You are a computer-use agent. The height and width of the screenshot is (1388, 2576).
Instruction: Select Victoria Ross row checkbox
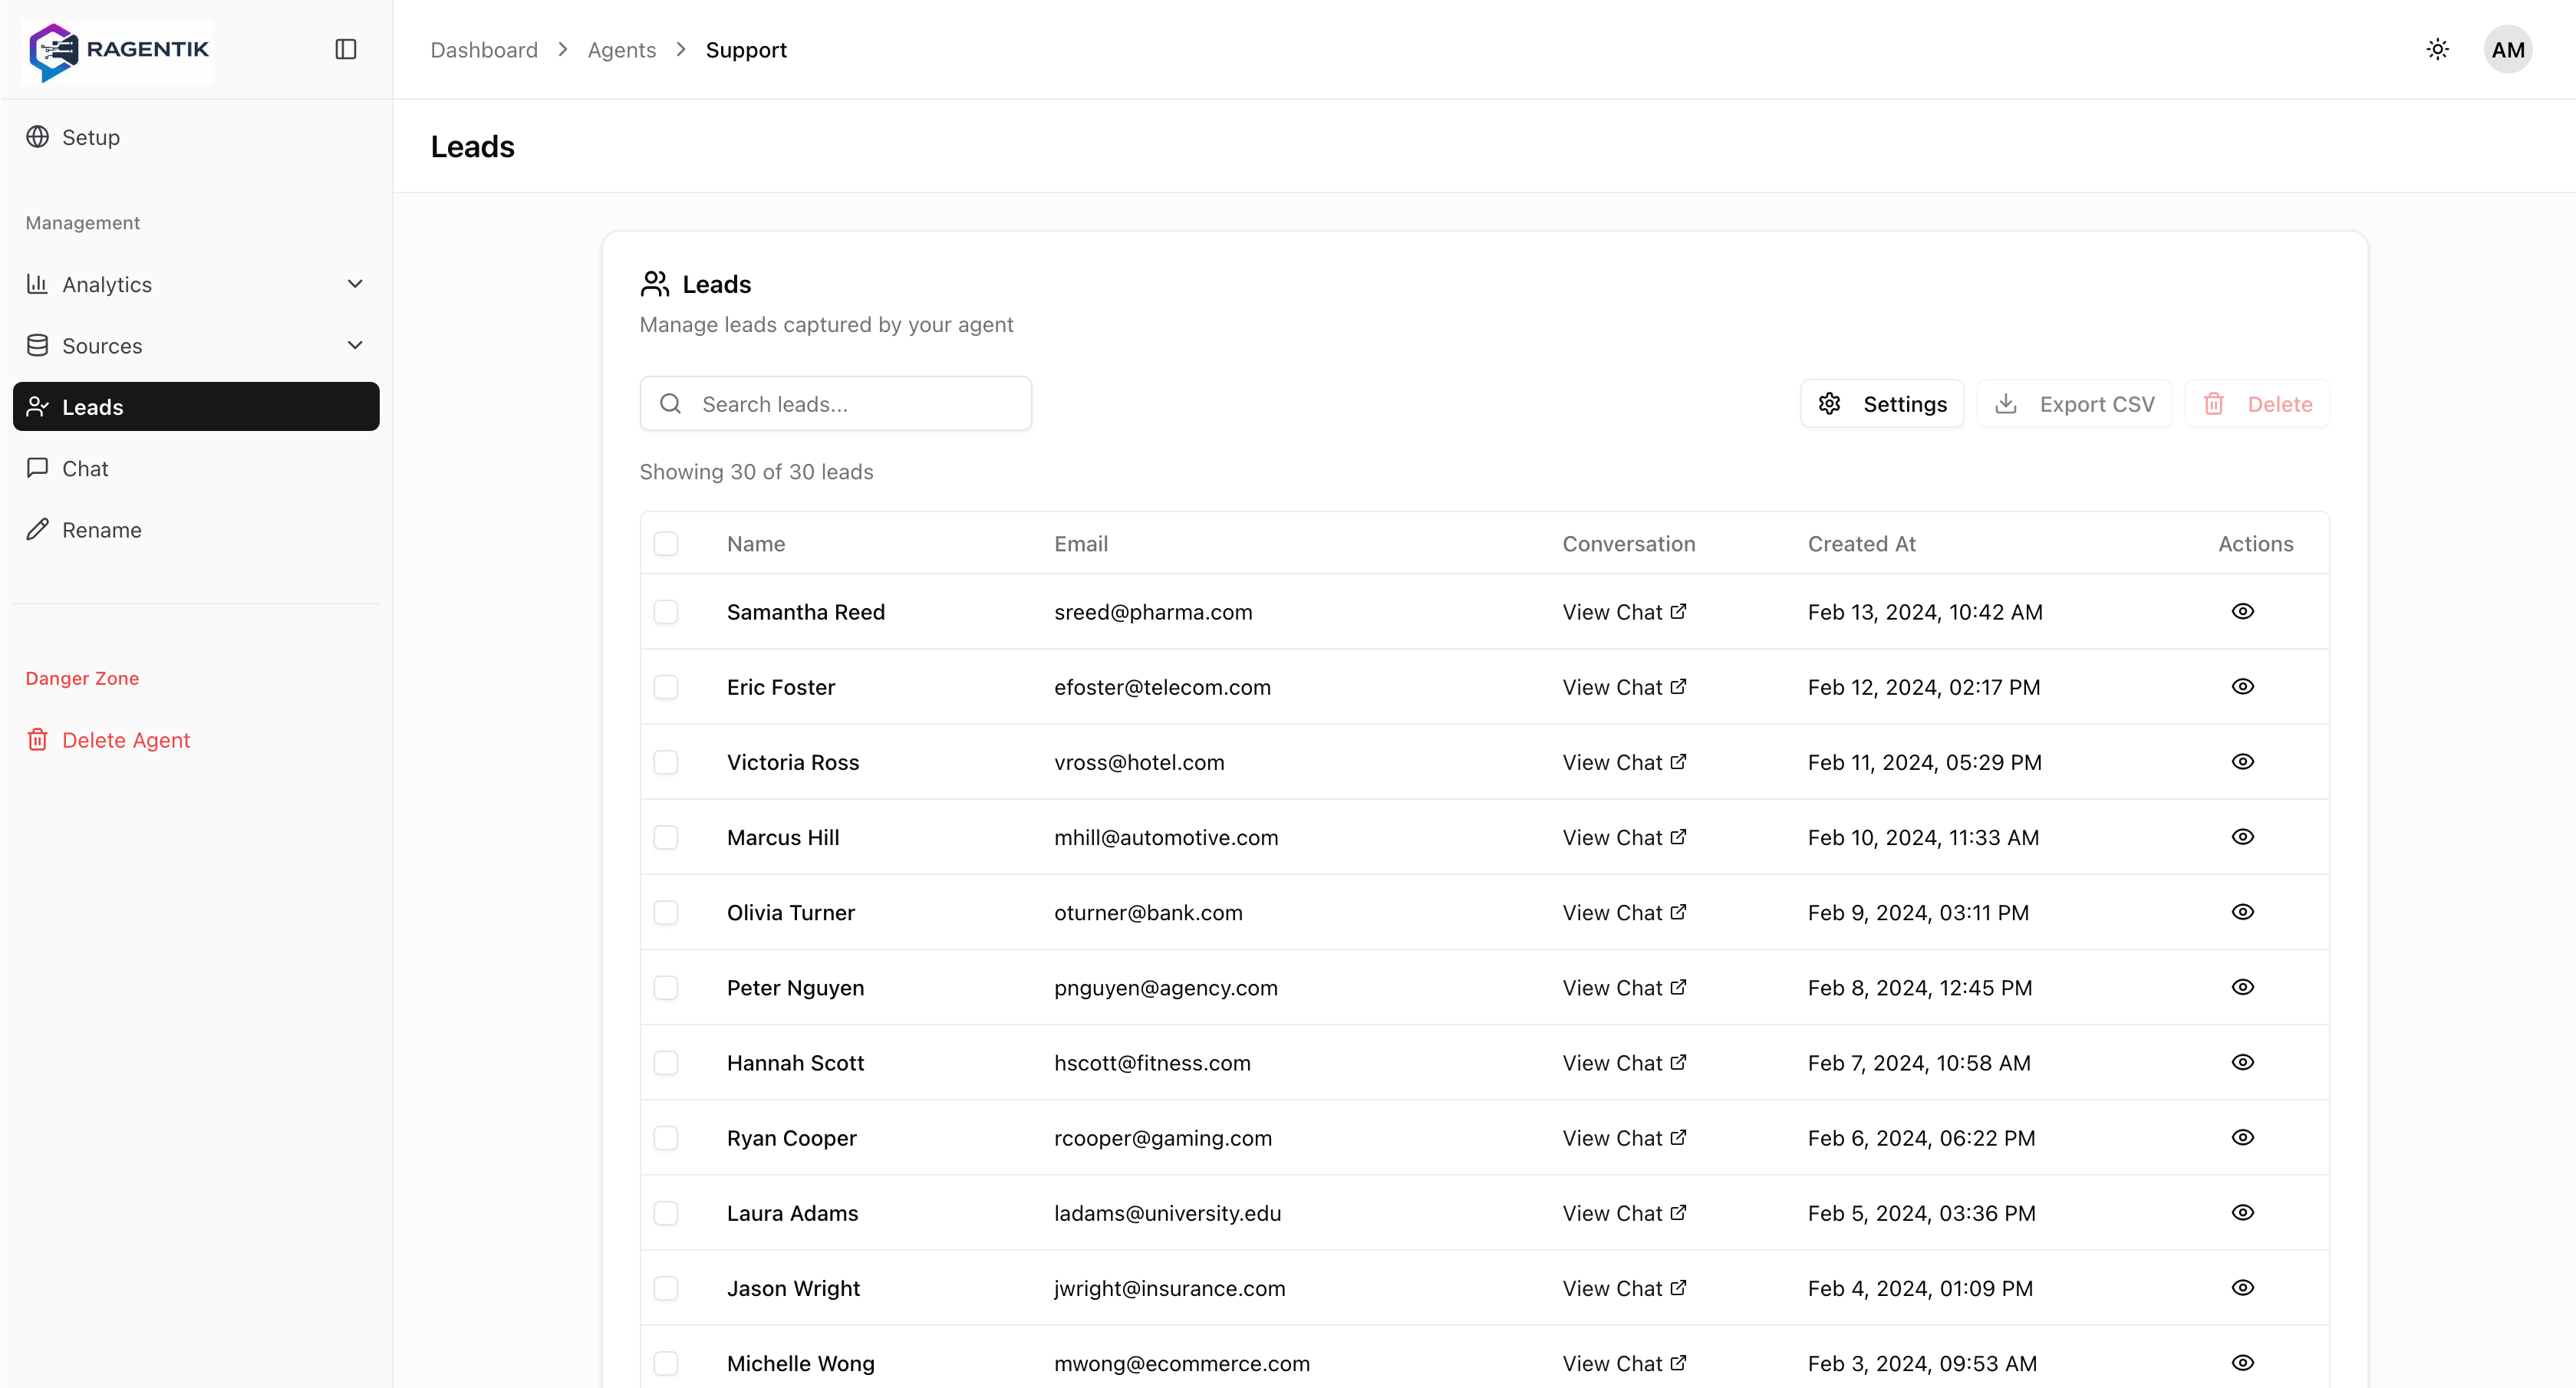coord(665,762)
